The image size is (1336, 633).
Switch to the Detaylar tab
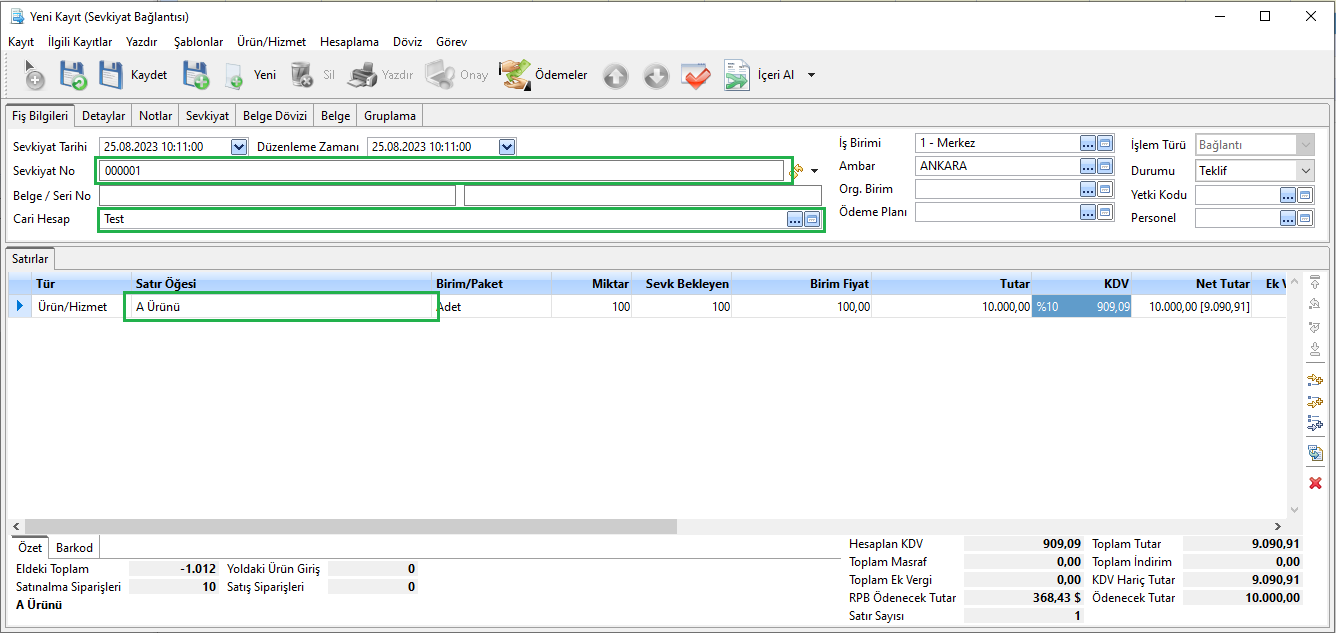click(x=103, y=116)
